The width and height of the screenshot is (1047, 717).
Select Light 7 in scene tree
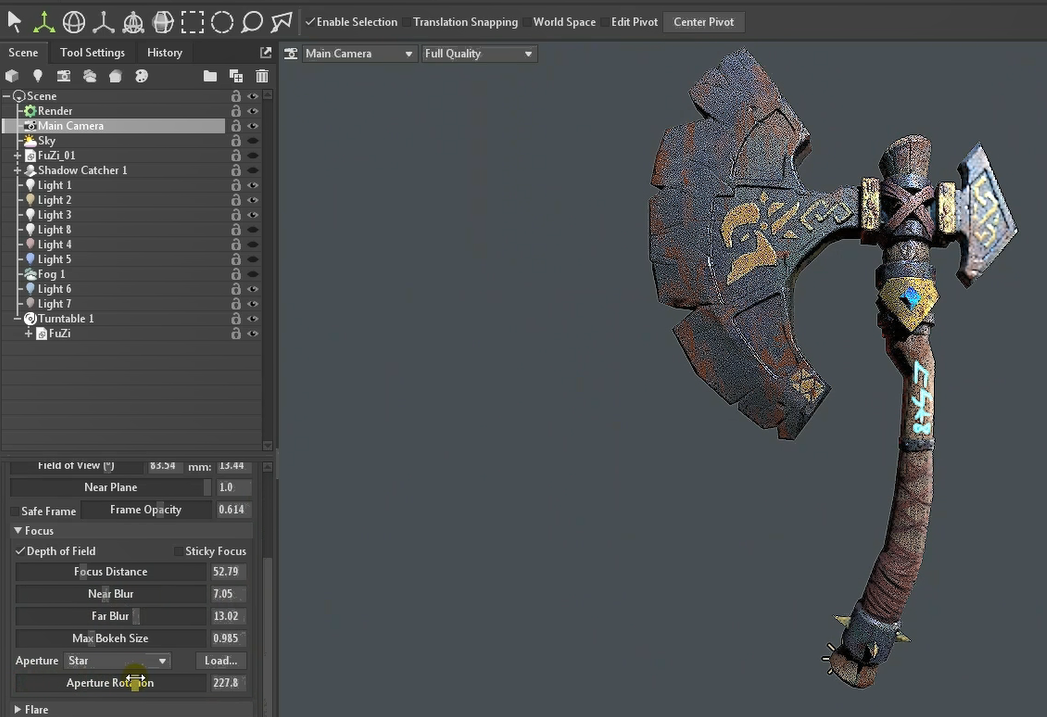[x=54, y=304]
